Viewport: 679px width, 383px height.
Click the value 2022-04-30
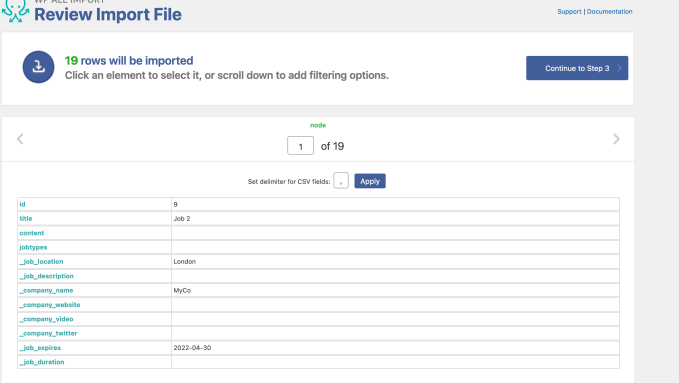pyautogui.click(x=192, y=347)
